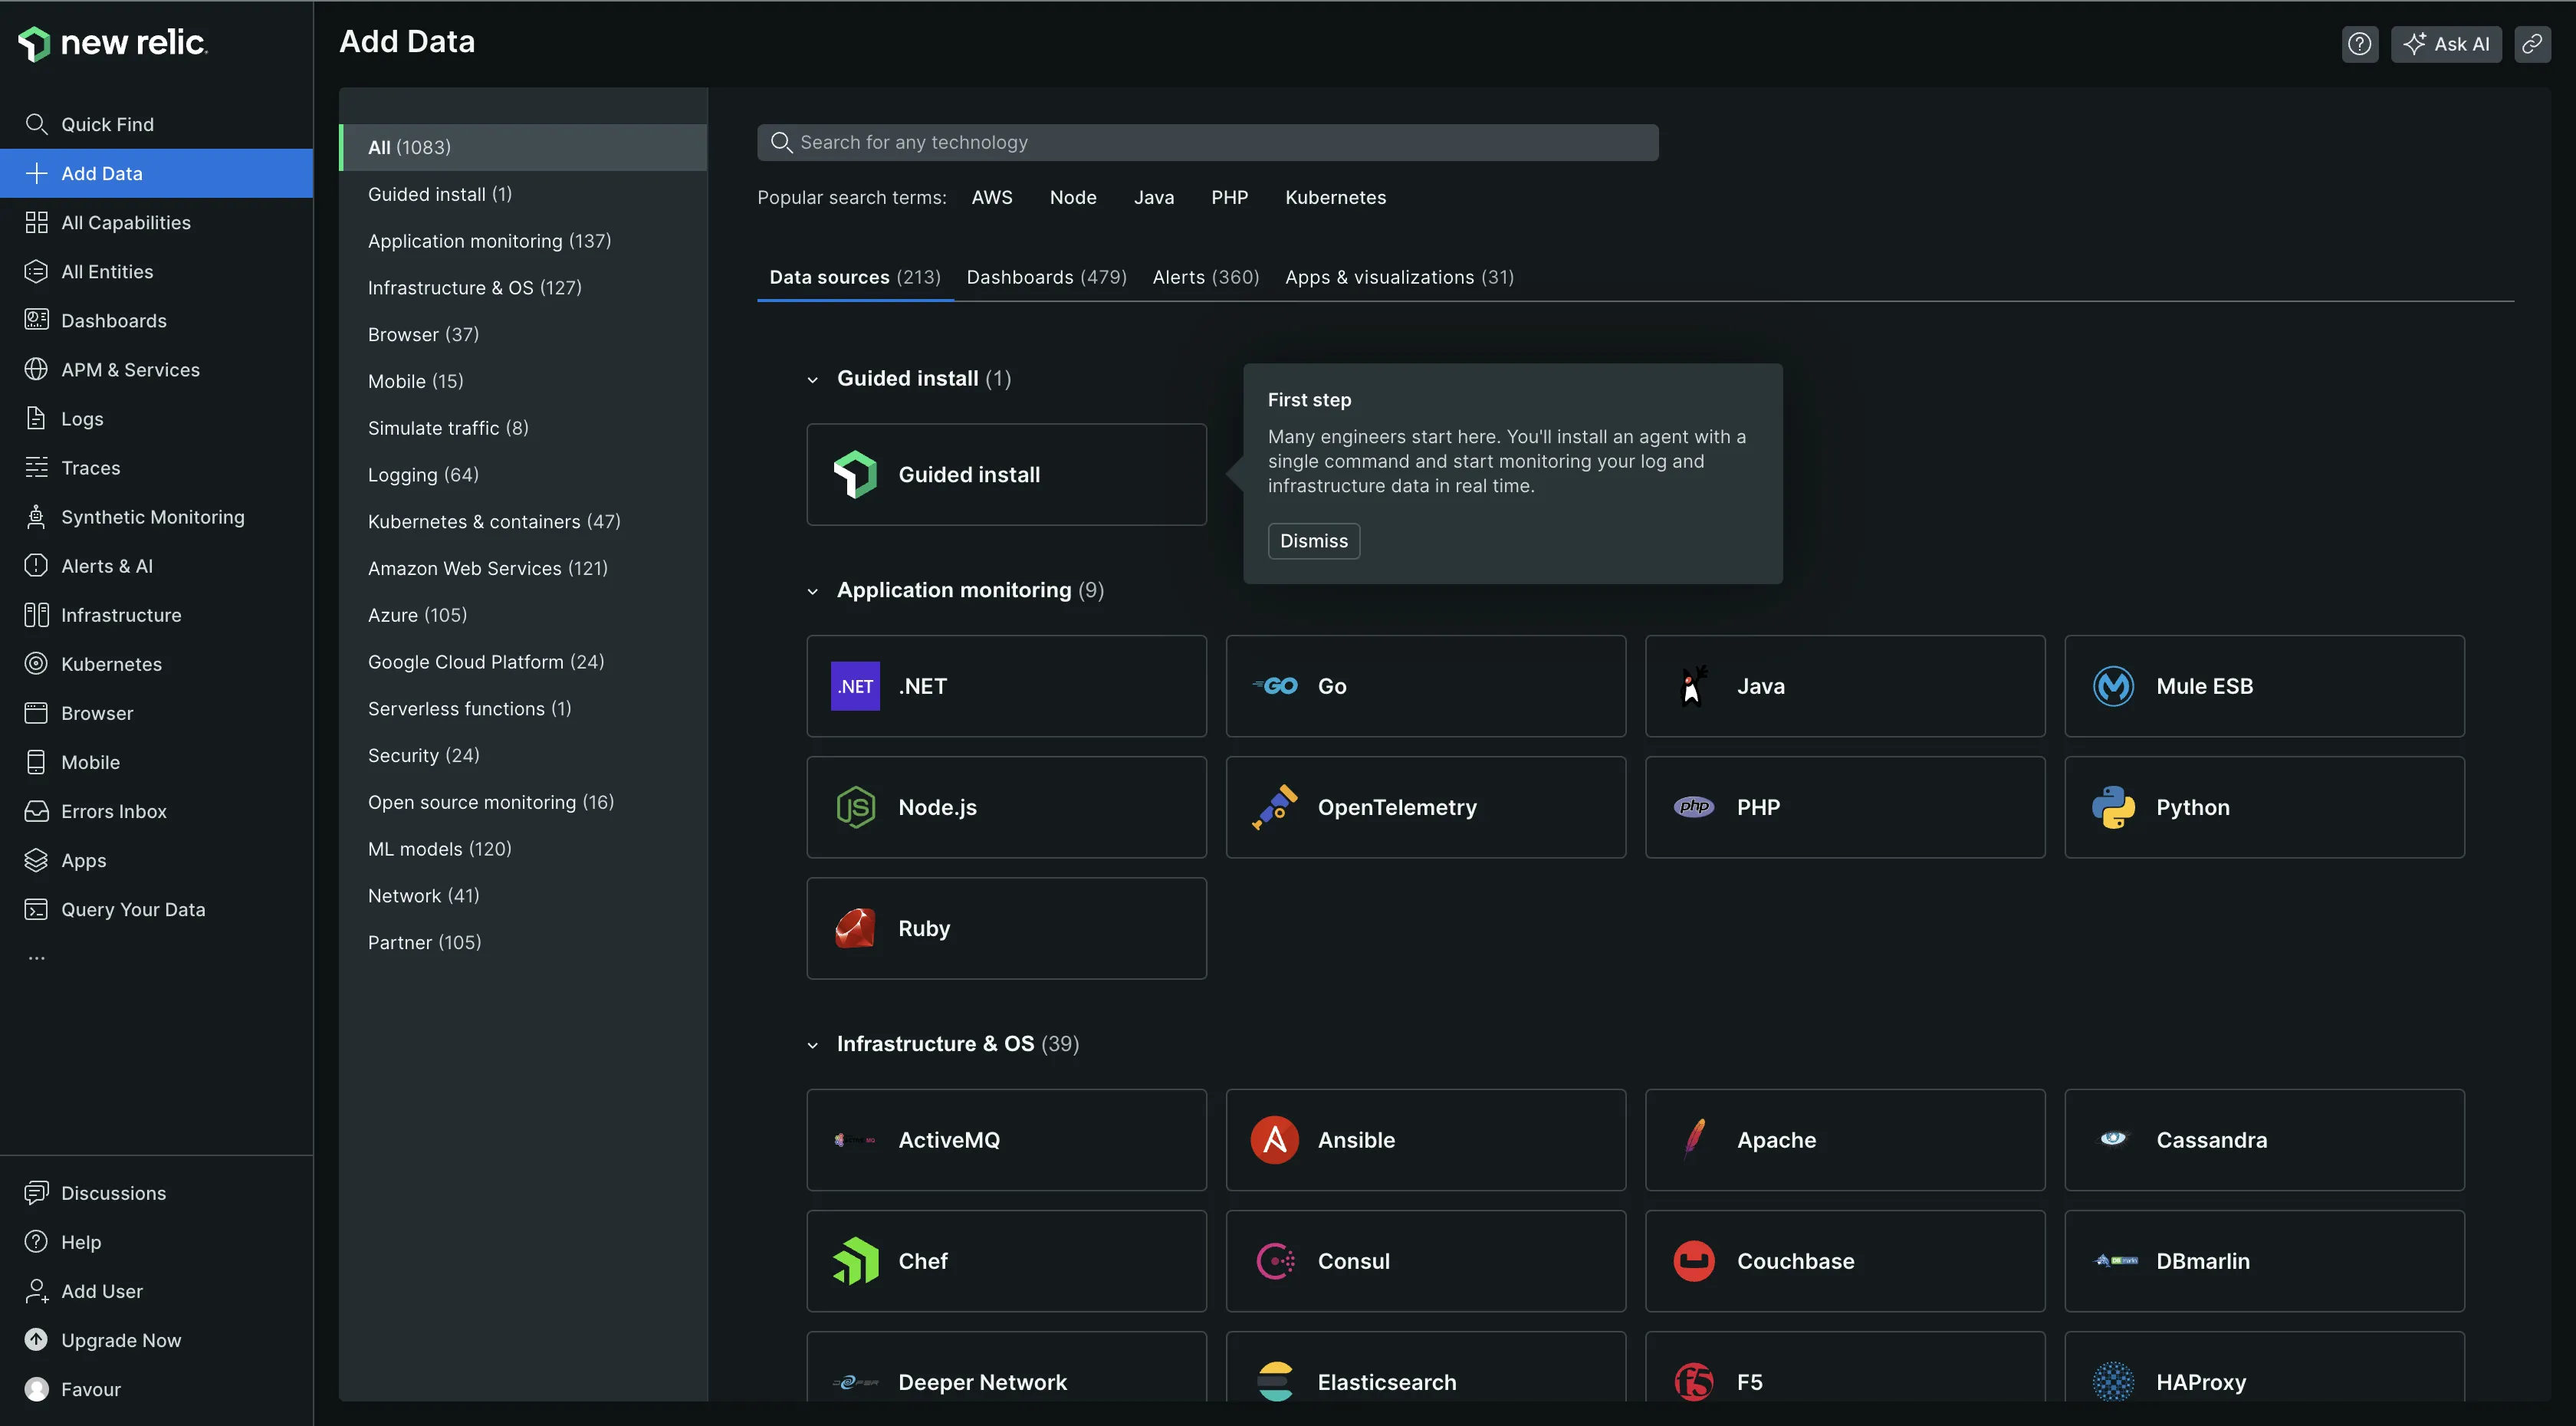Click the technology search field
The height and width of the screenshot is (1426, 2576).
coord(1207,142)
